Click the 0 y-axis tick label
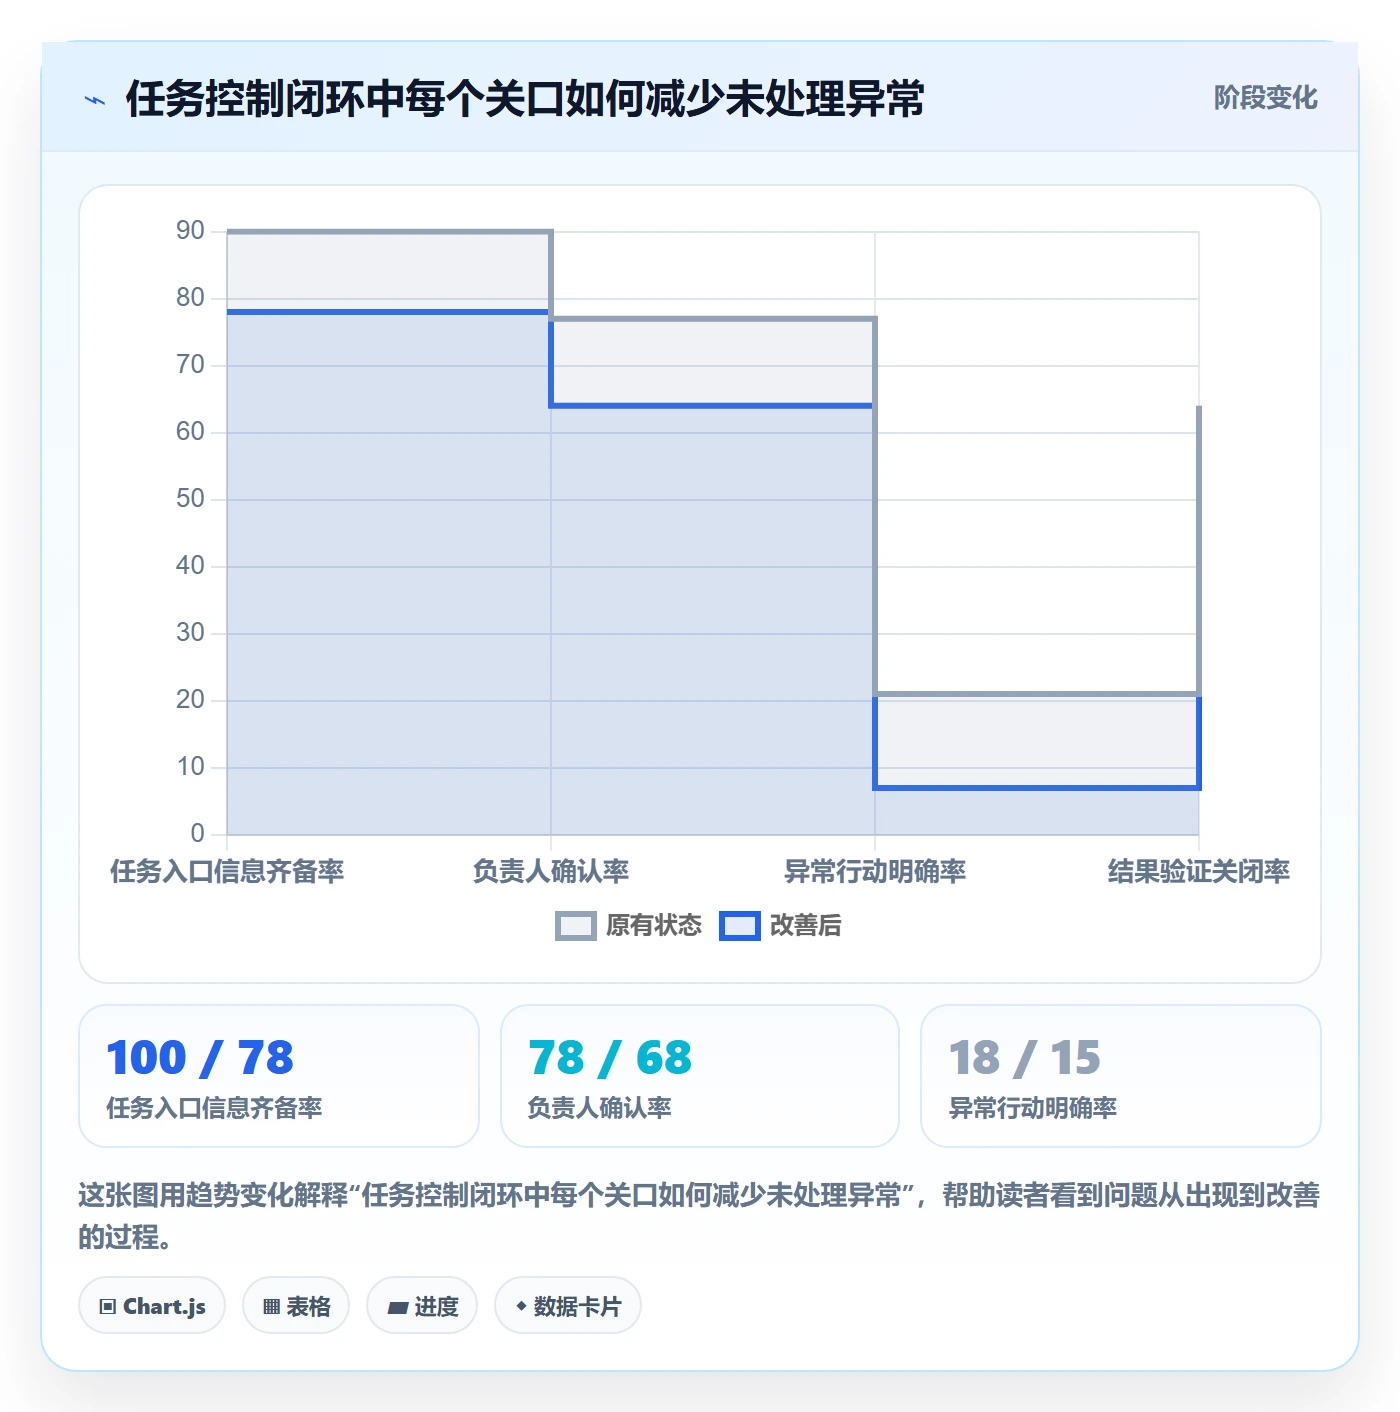 pos(198,834)
